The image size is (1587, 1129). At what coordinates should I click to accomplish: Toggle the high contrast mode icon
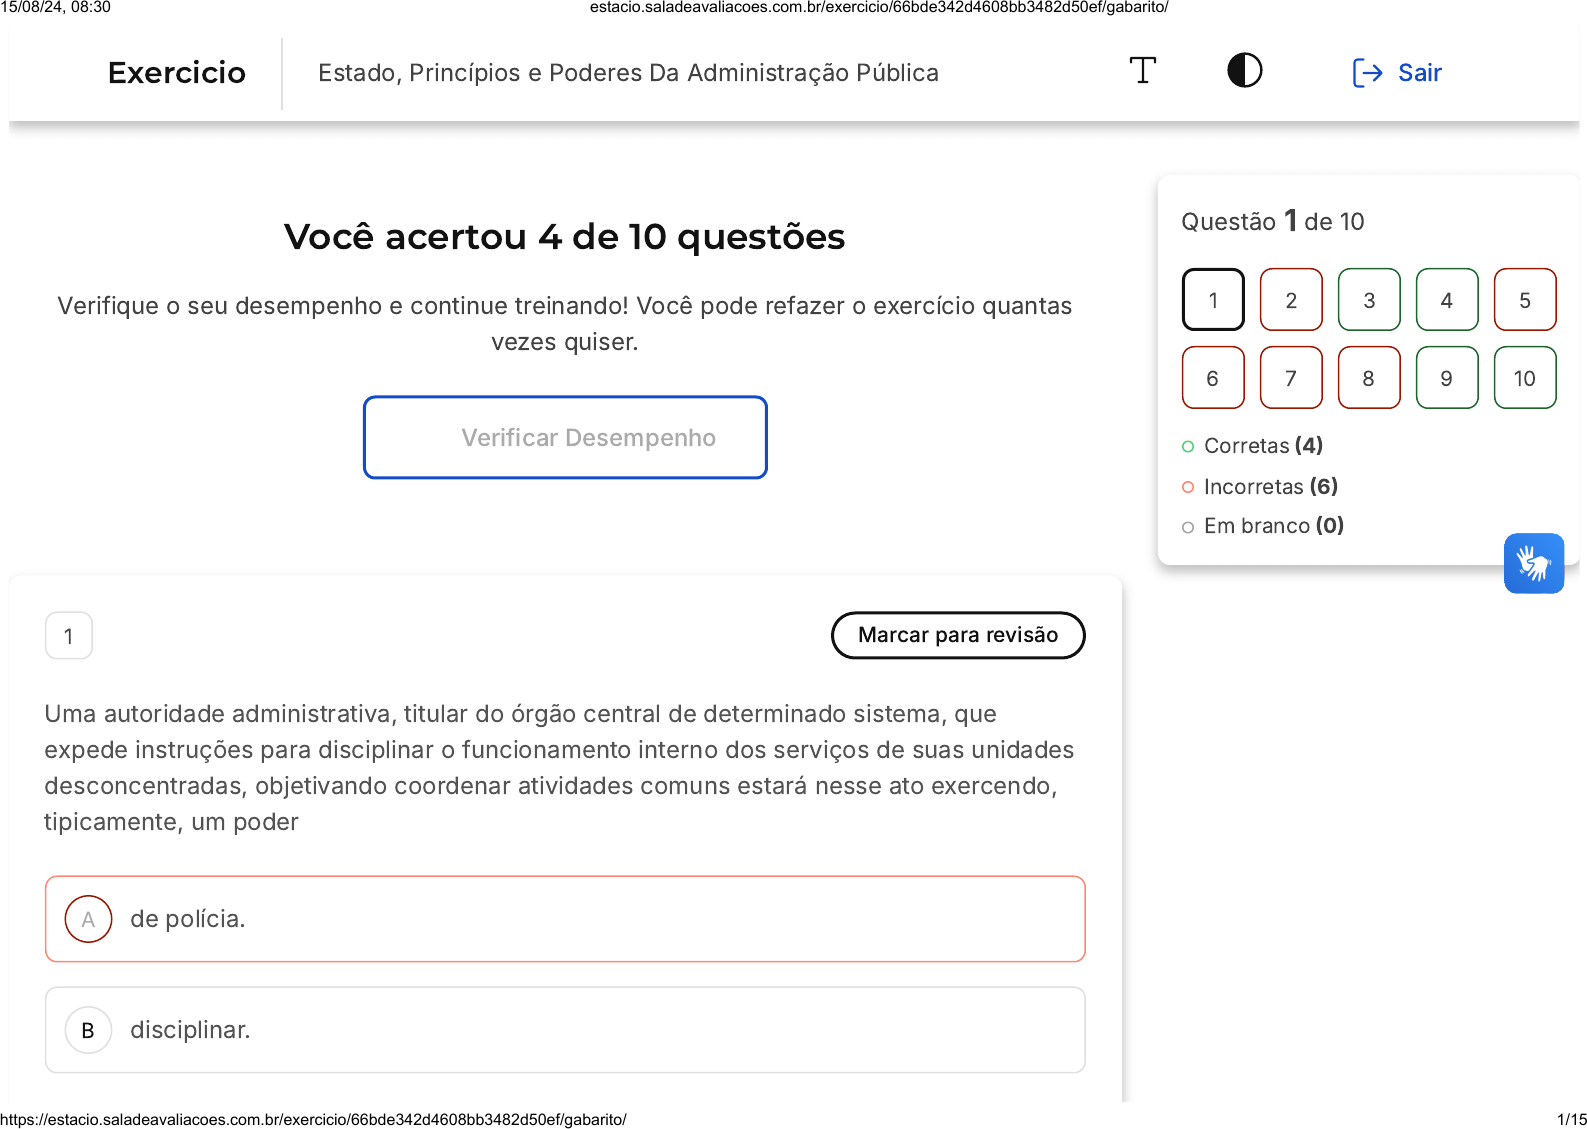coord(1244,71)
